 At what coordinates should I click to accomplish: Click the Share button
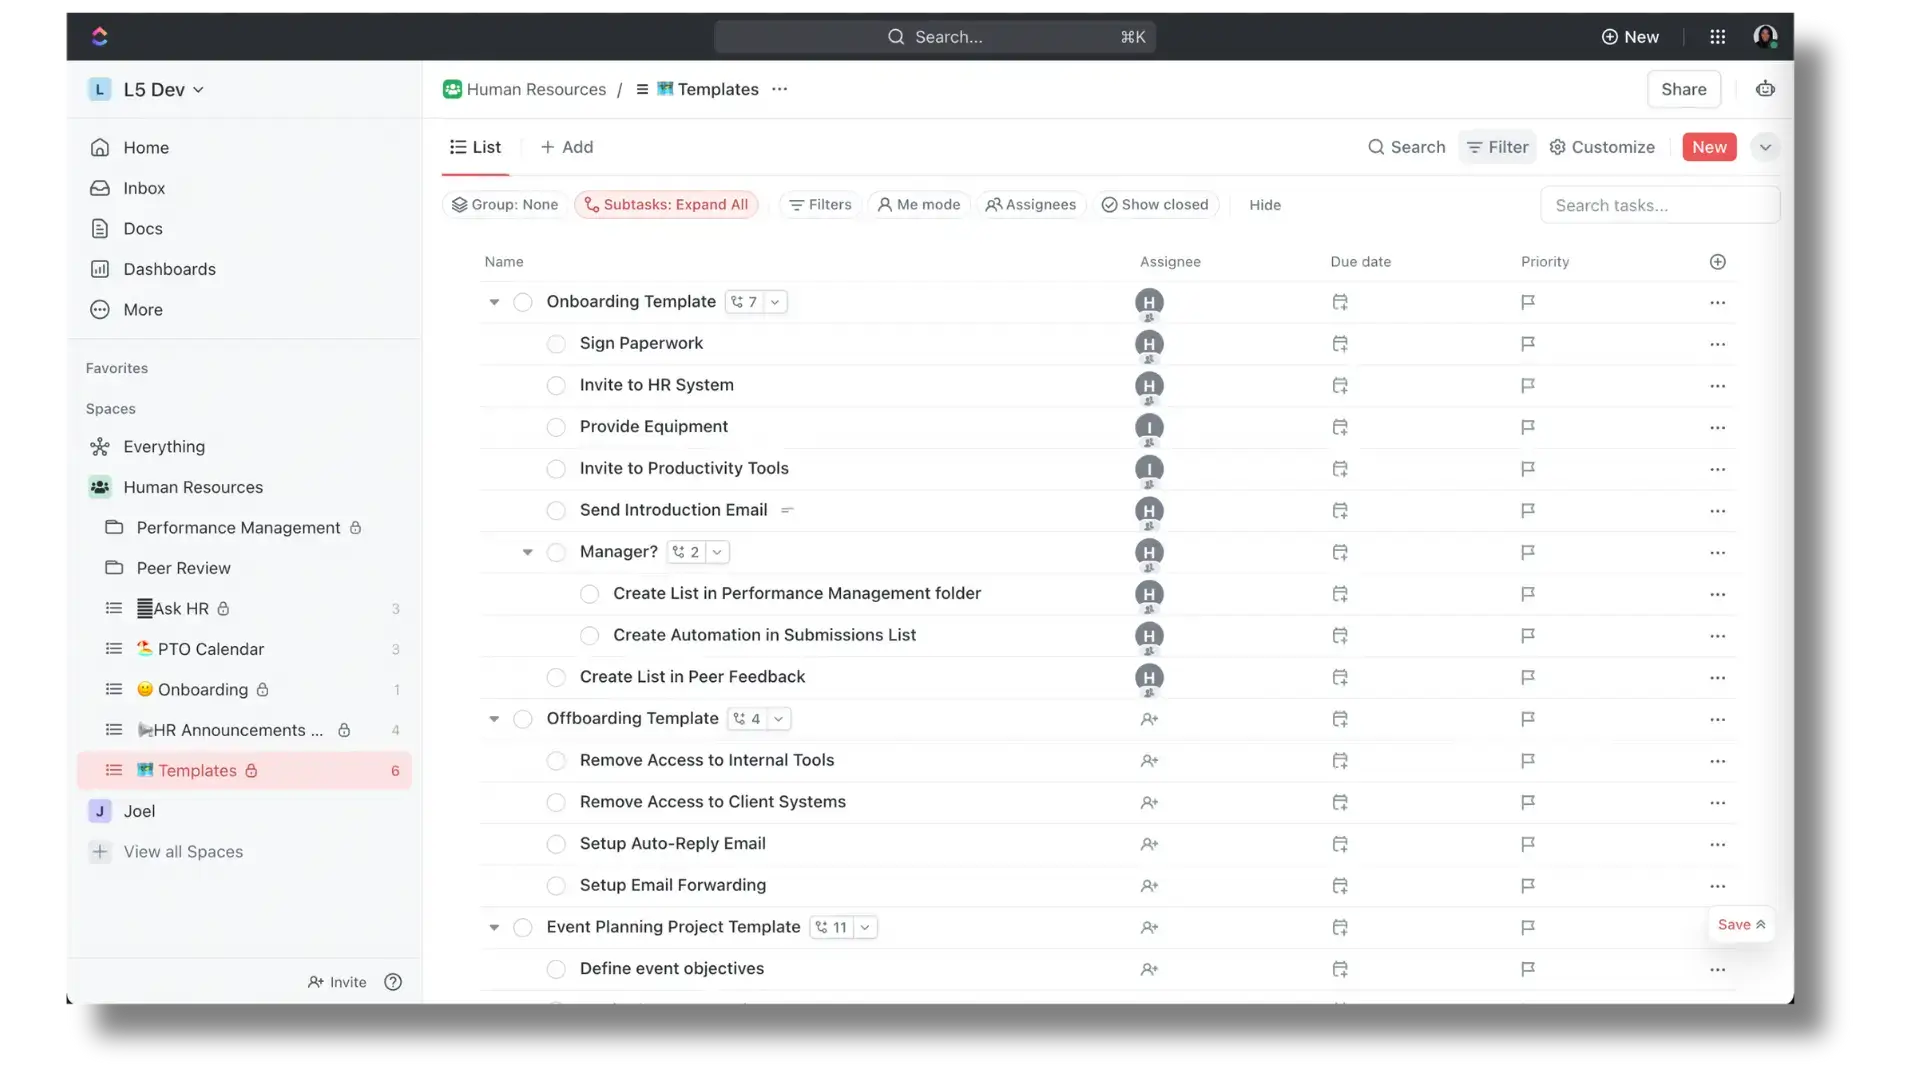pyautogui.click(x=1683, y=89)
